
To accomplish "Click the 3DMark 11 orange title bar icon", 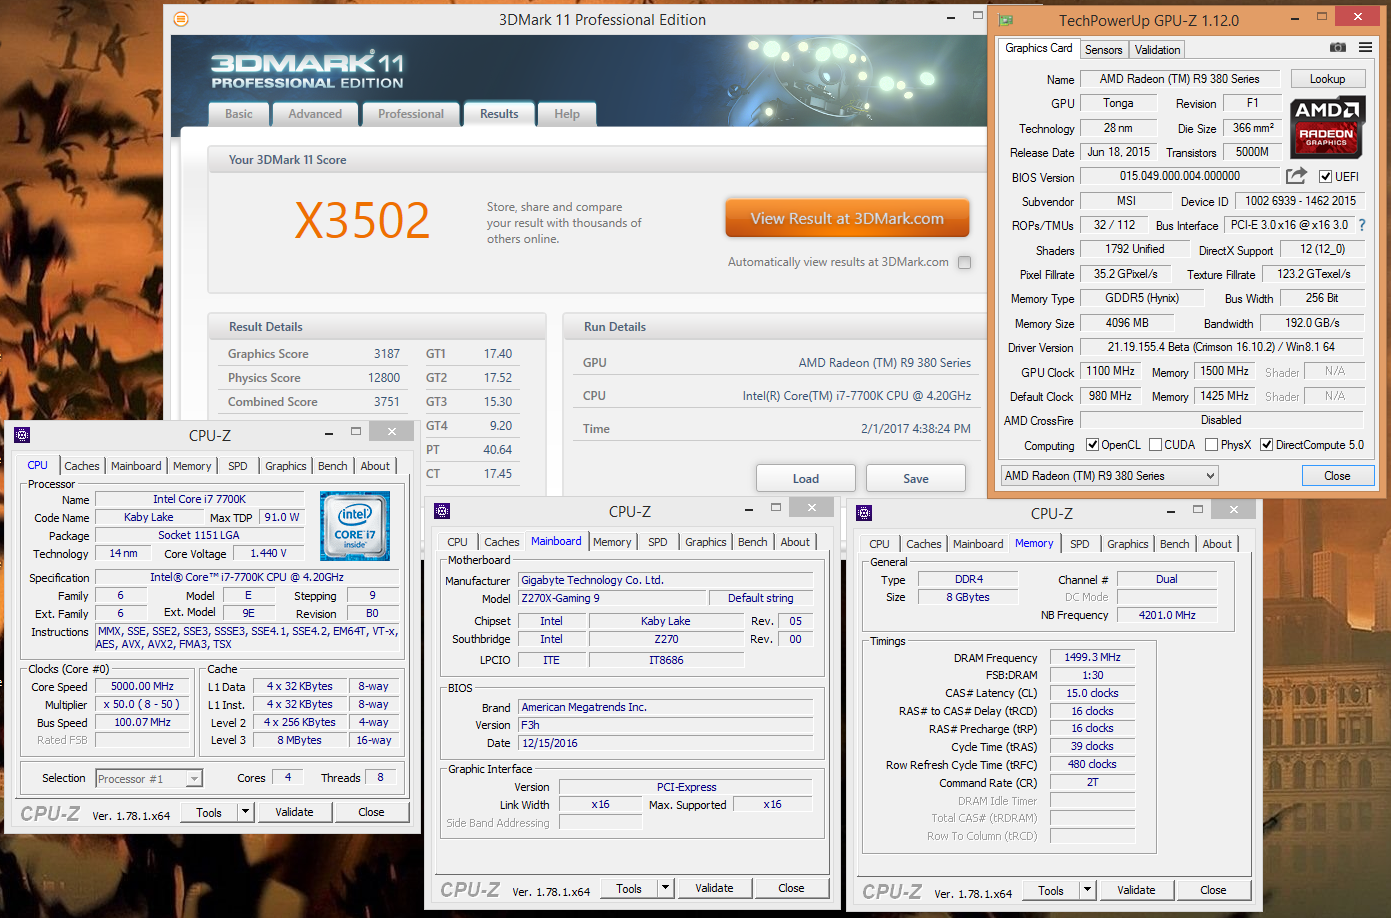I will click(x=181, y=19).
